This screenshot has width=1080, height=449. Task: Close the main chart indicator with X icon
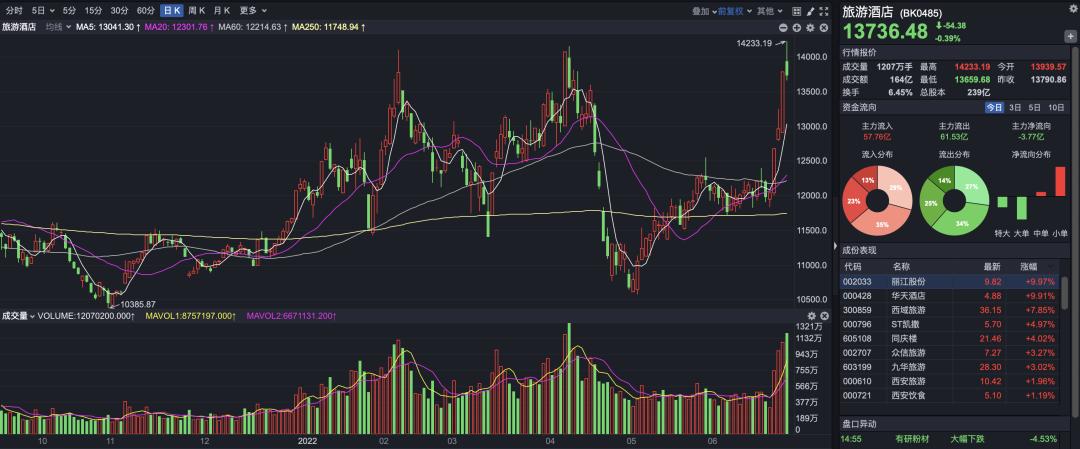(x=824, y=27)
